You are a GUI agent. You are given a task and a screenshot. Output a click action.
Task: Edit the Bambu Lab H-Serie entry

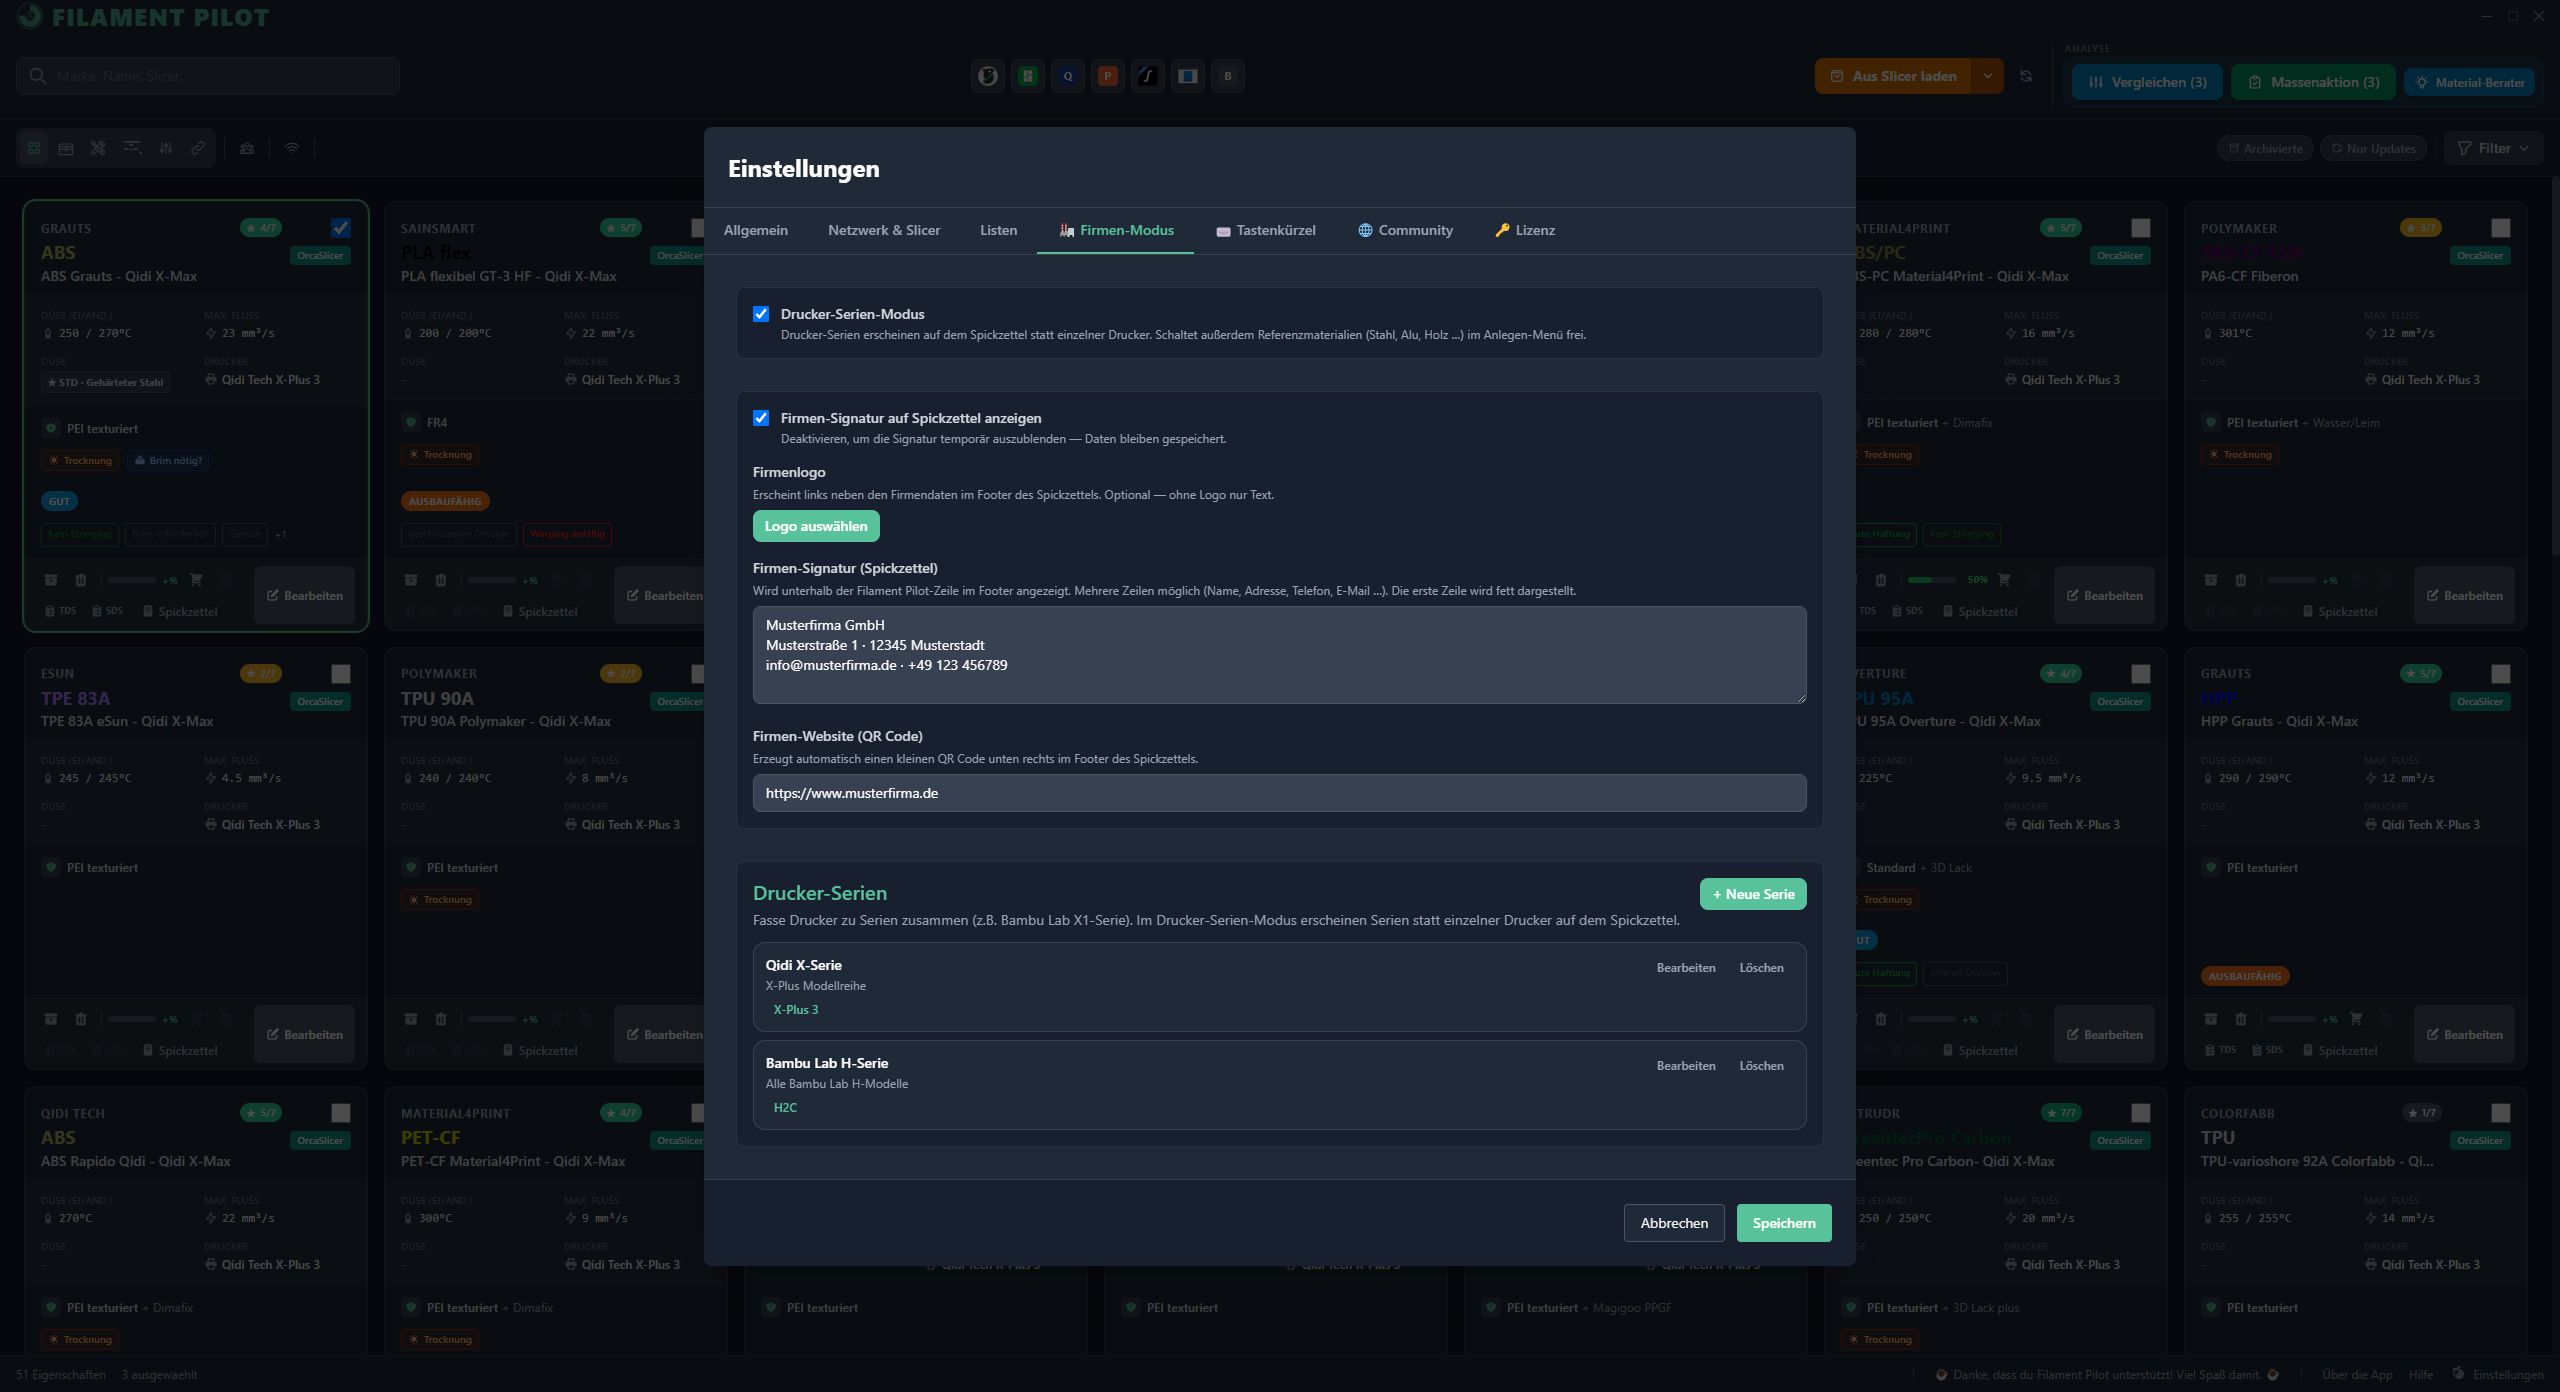(1685, 1066)
